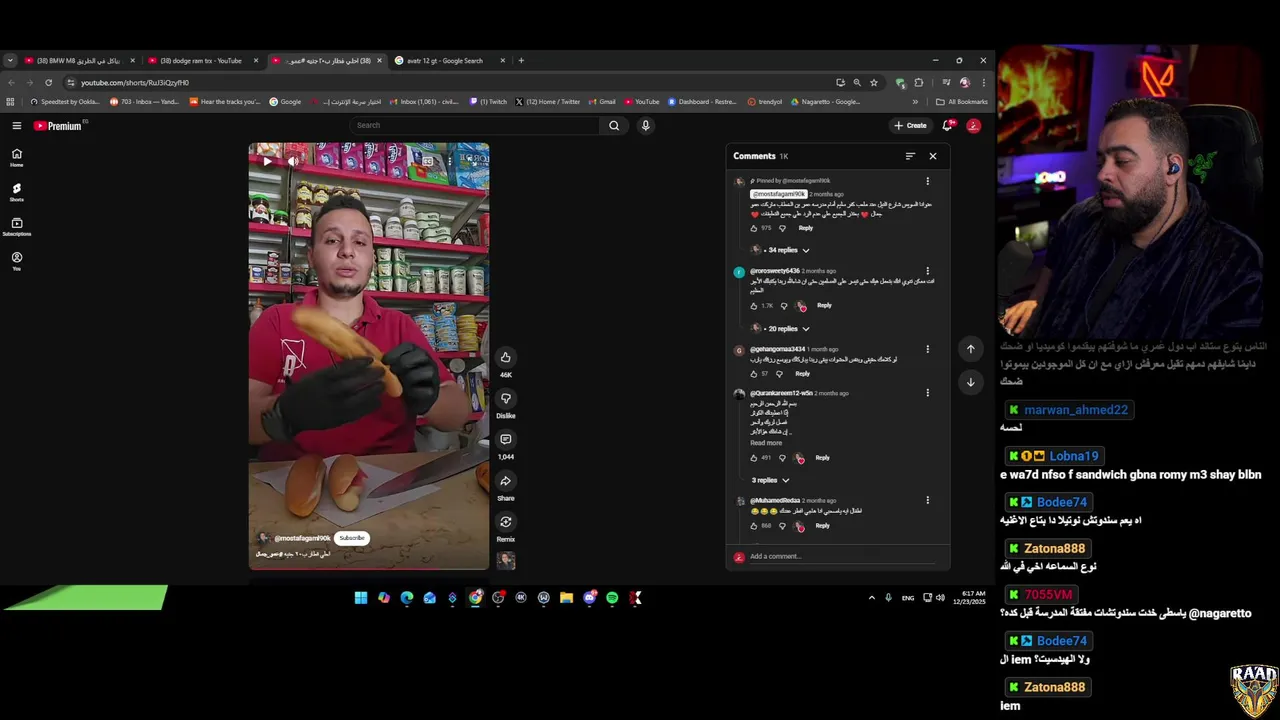Click the search magnifier button
This screenshot has width=1280, height=720.
coord(614,125)
